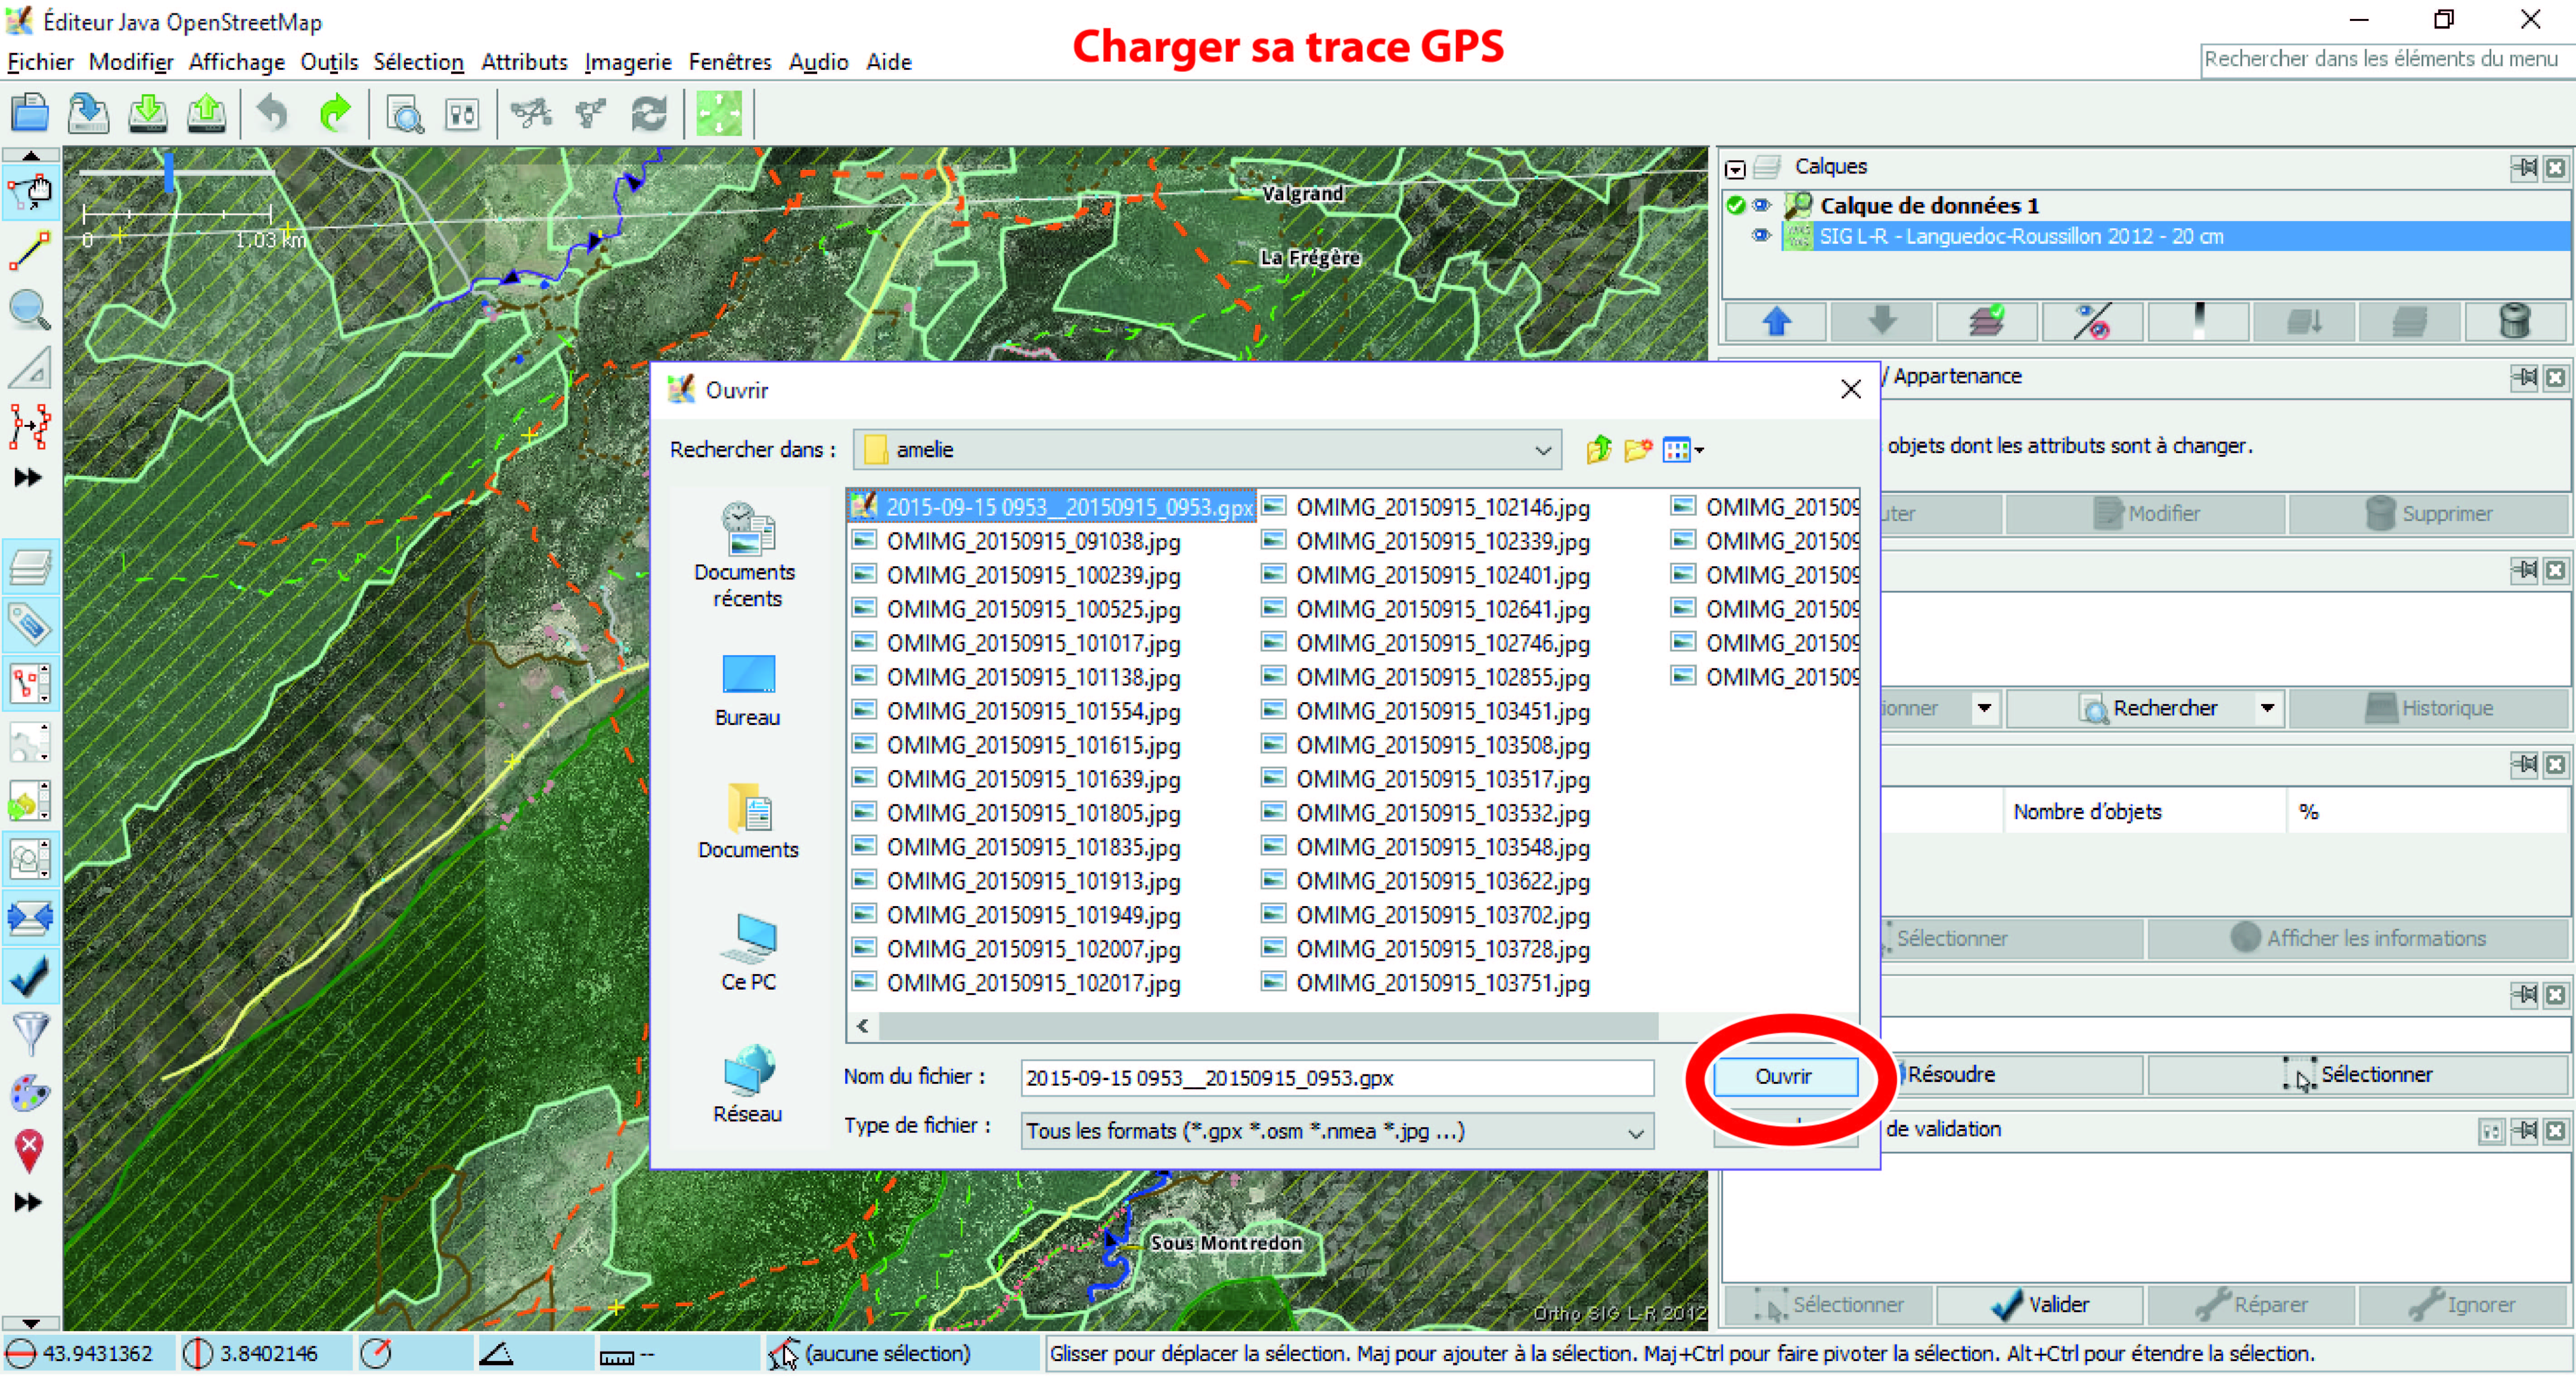This screenshot has width=2576, height=1376.
Task: Click the gray undo arrow icon
Action: click(x=272, y=113)
